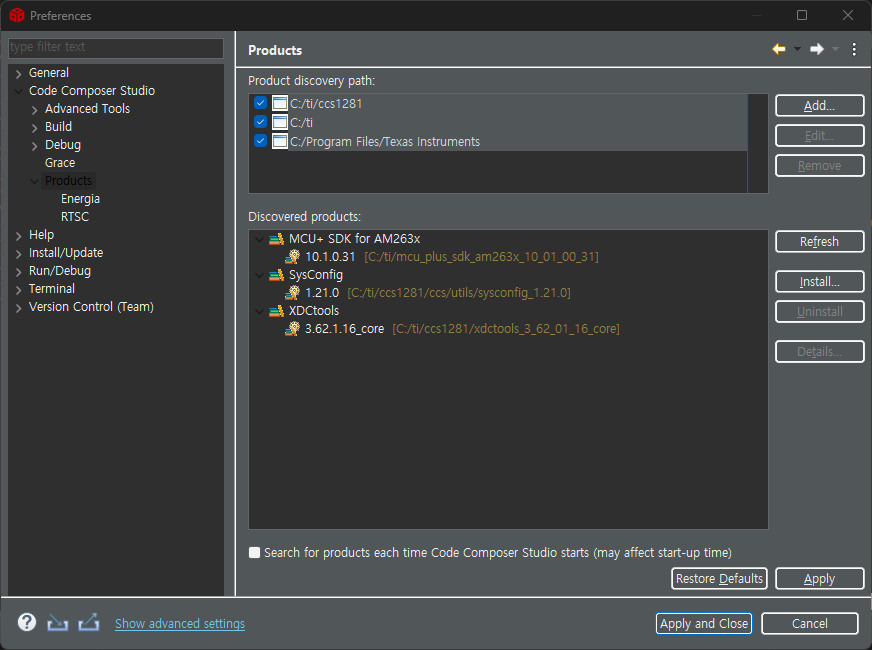Open the Show advanced settings link
The image size is (872, 650).
[180, 623]
